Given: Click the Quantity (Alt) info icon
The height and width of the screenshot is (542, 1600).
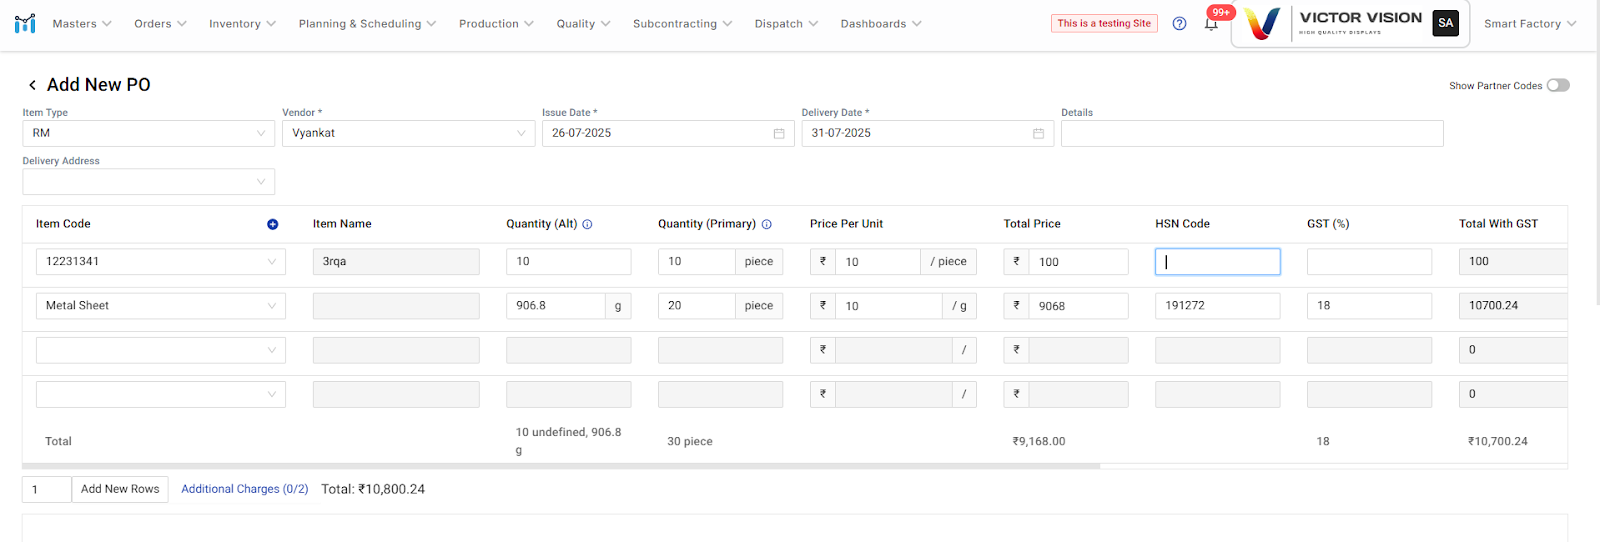Looking at the screenshot, I should [587, 224].
